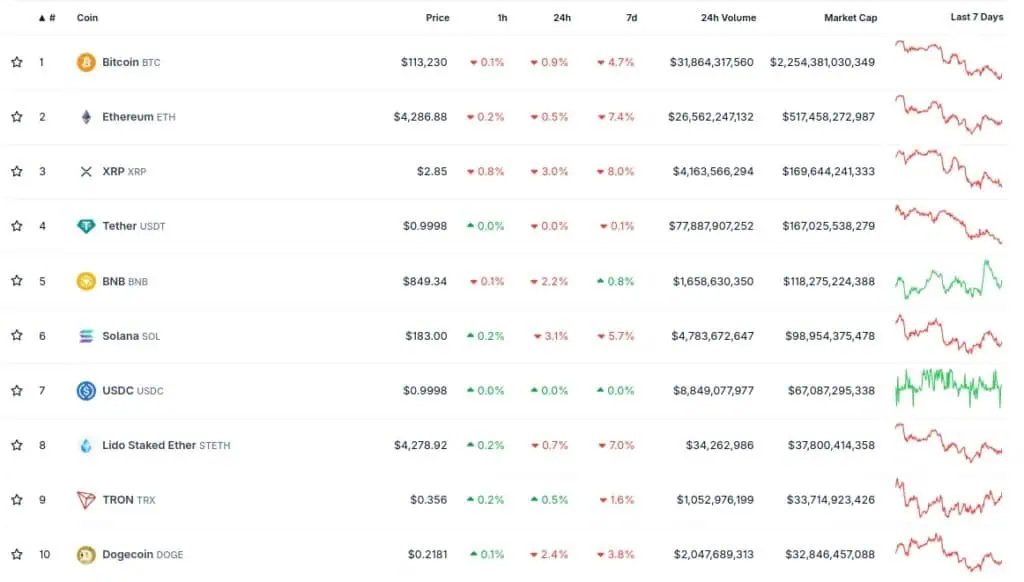Open the Lido Staked Ether STETH page

(167, 445)
